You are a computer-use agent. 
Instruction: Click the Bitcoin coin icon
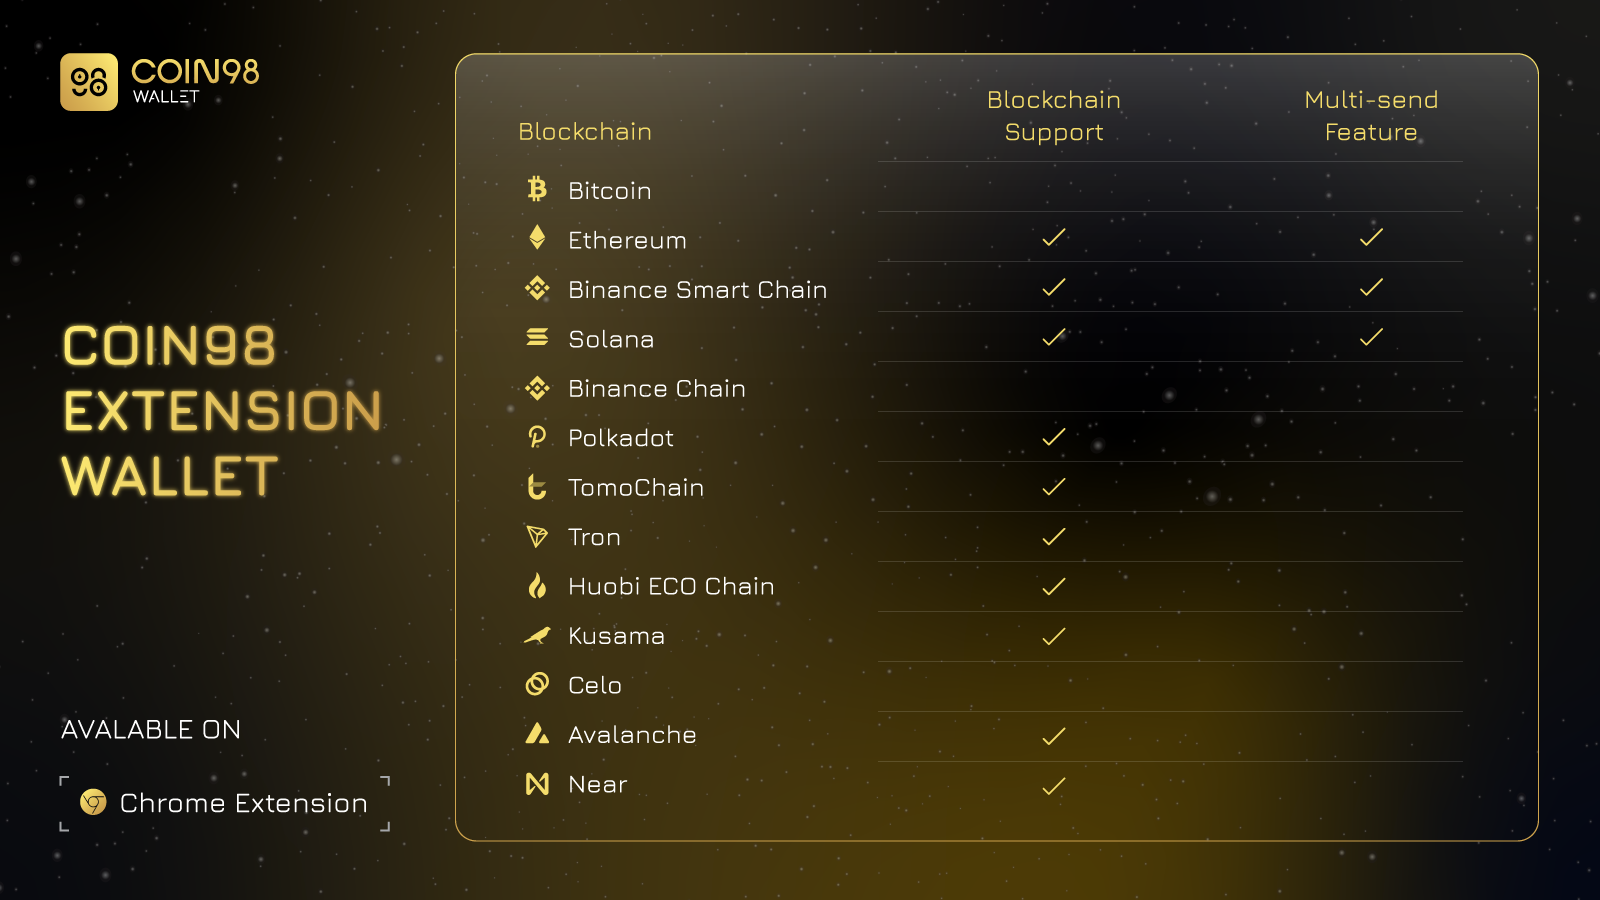click(537, 189)
